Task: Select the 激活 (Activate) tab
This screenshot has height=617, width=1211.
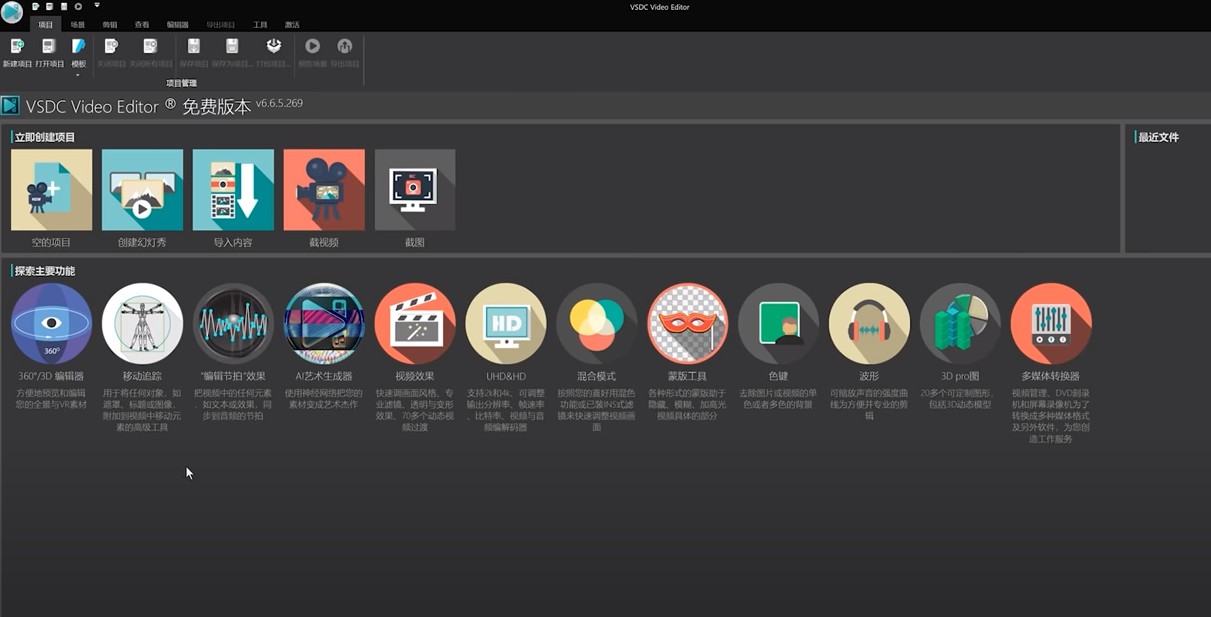Action: pos(292,25)
